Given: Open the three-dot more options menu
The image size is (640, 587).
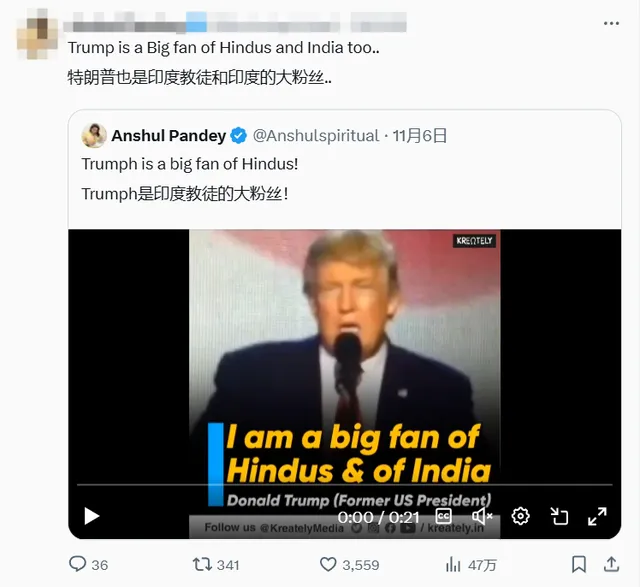Looking at the screenshot, I should (611, 22).
